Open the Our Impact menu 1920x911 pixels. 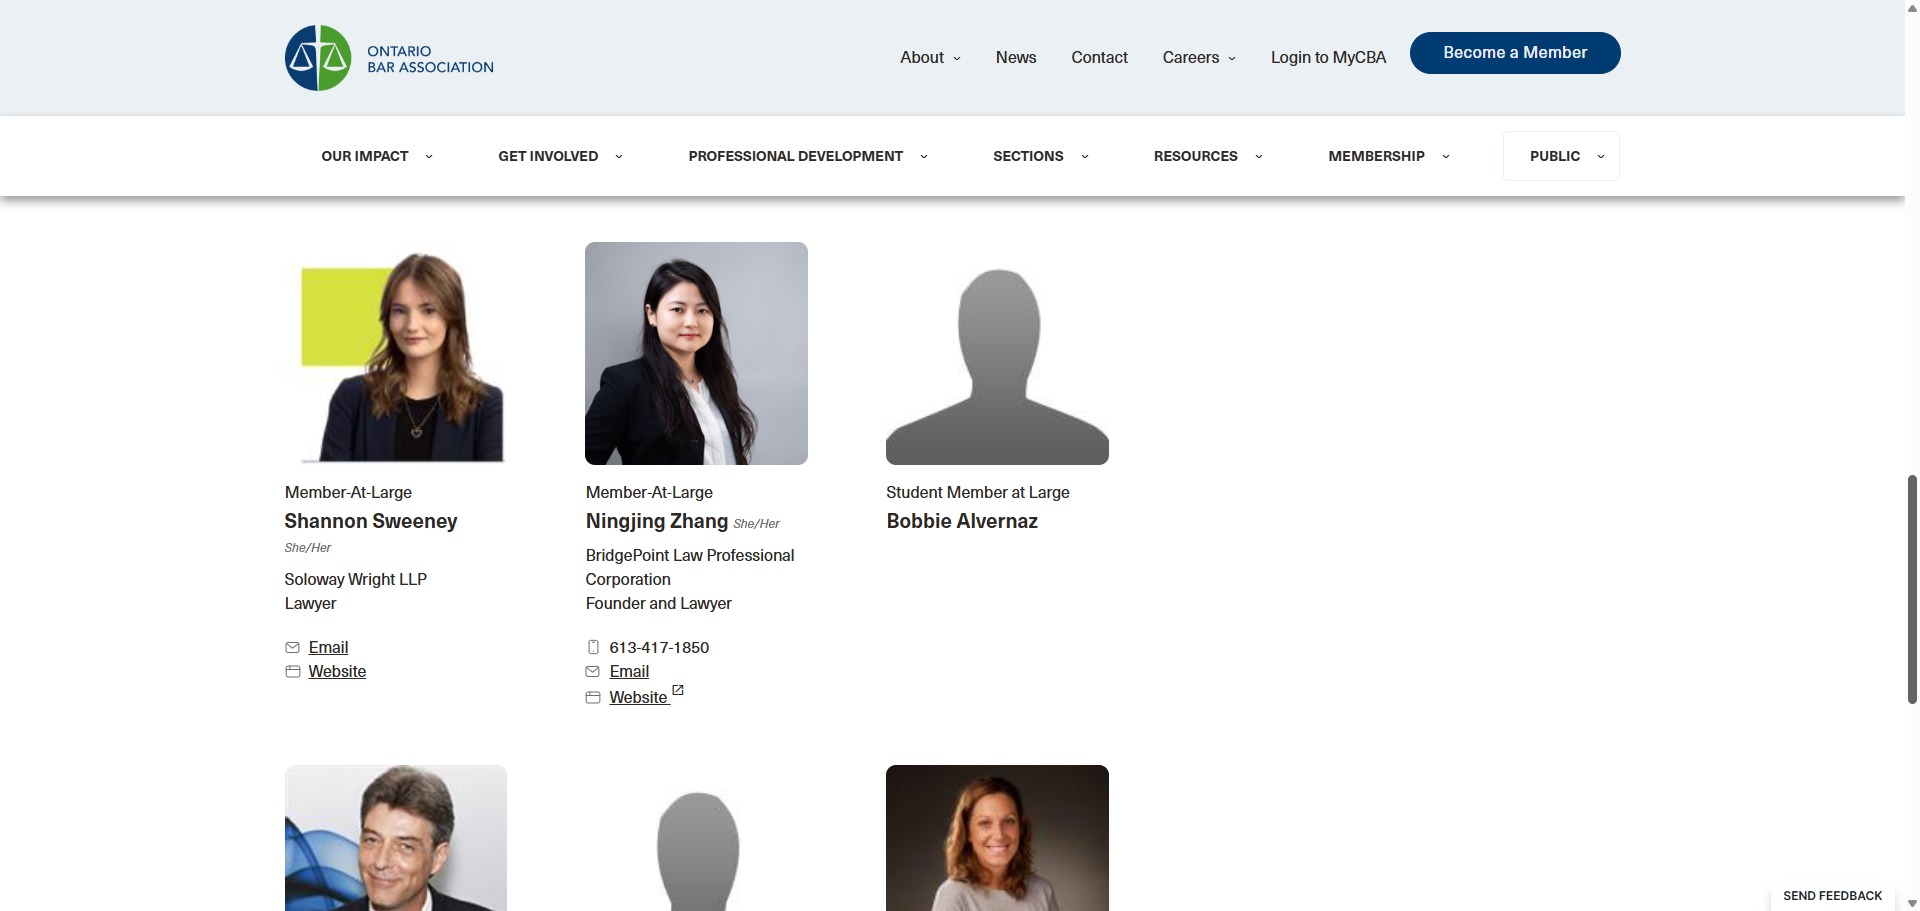tap(376, 156)
